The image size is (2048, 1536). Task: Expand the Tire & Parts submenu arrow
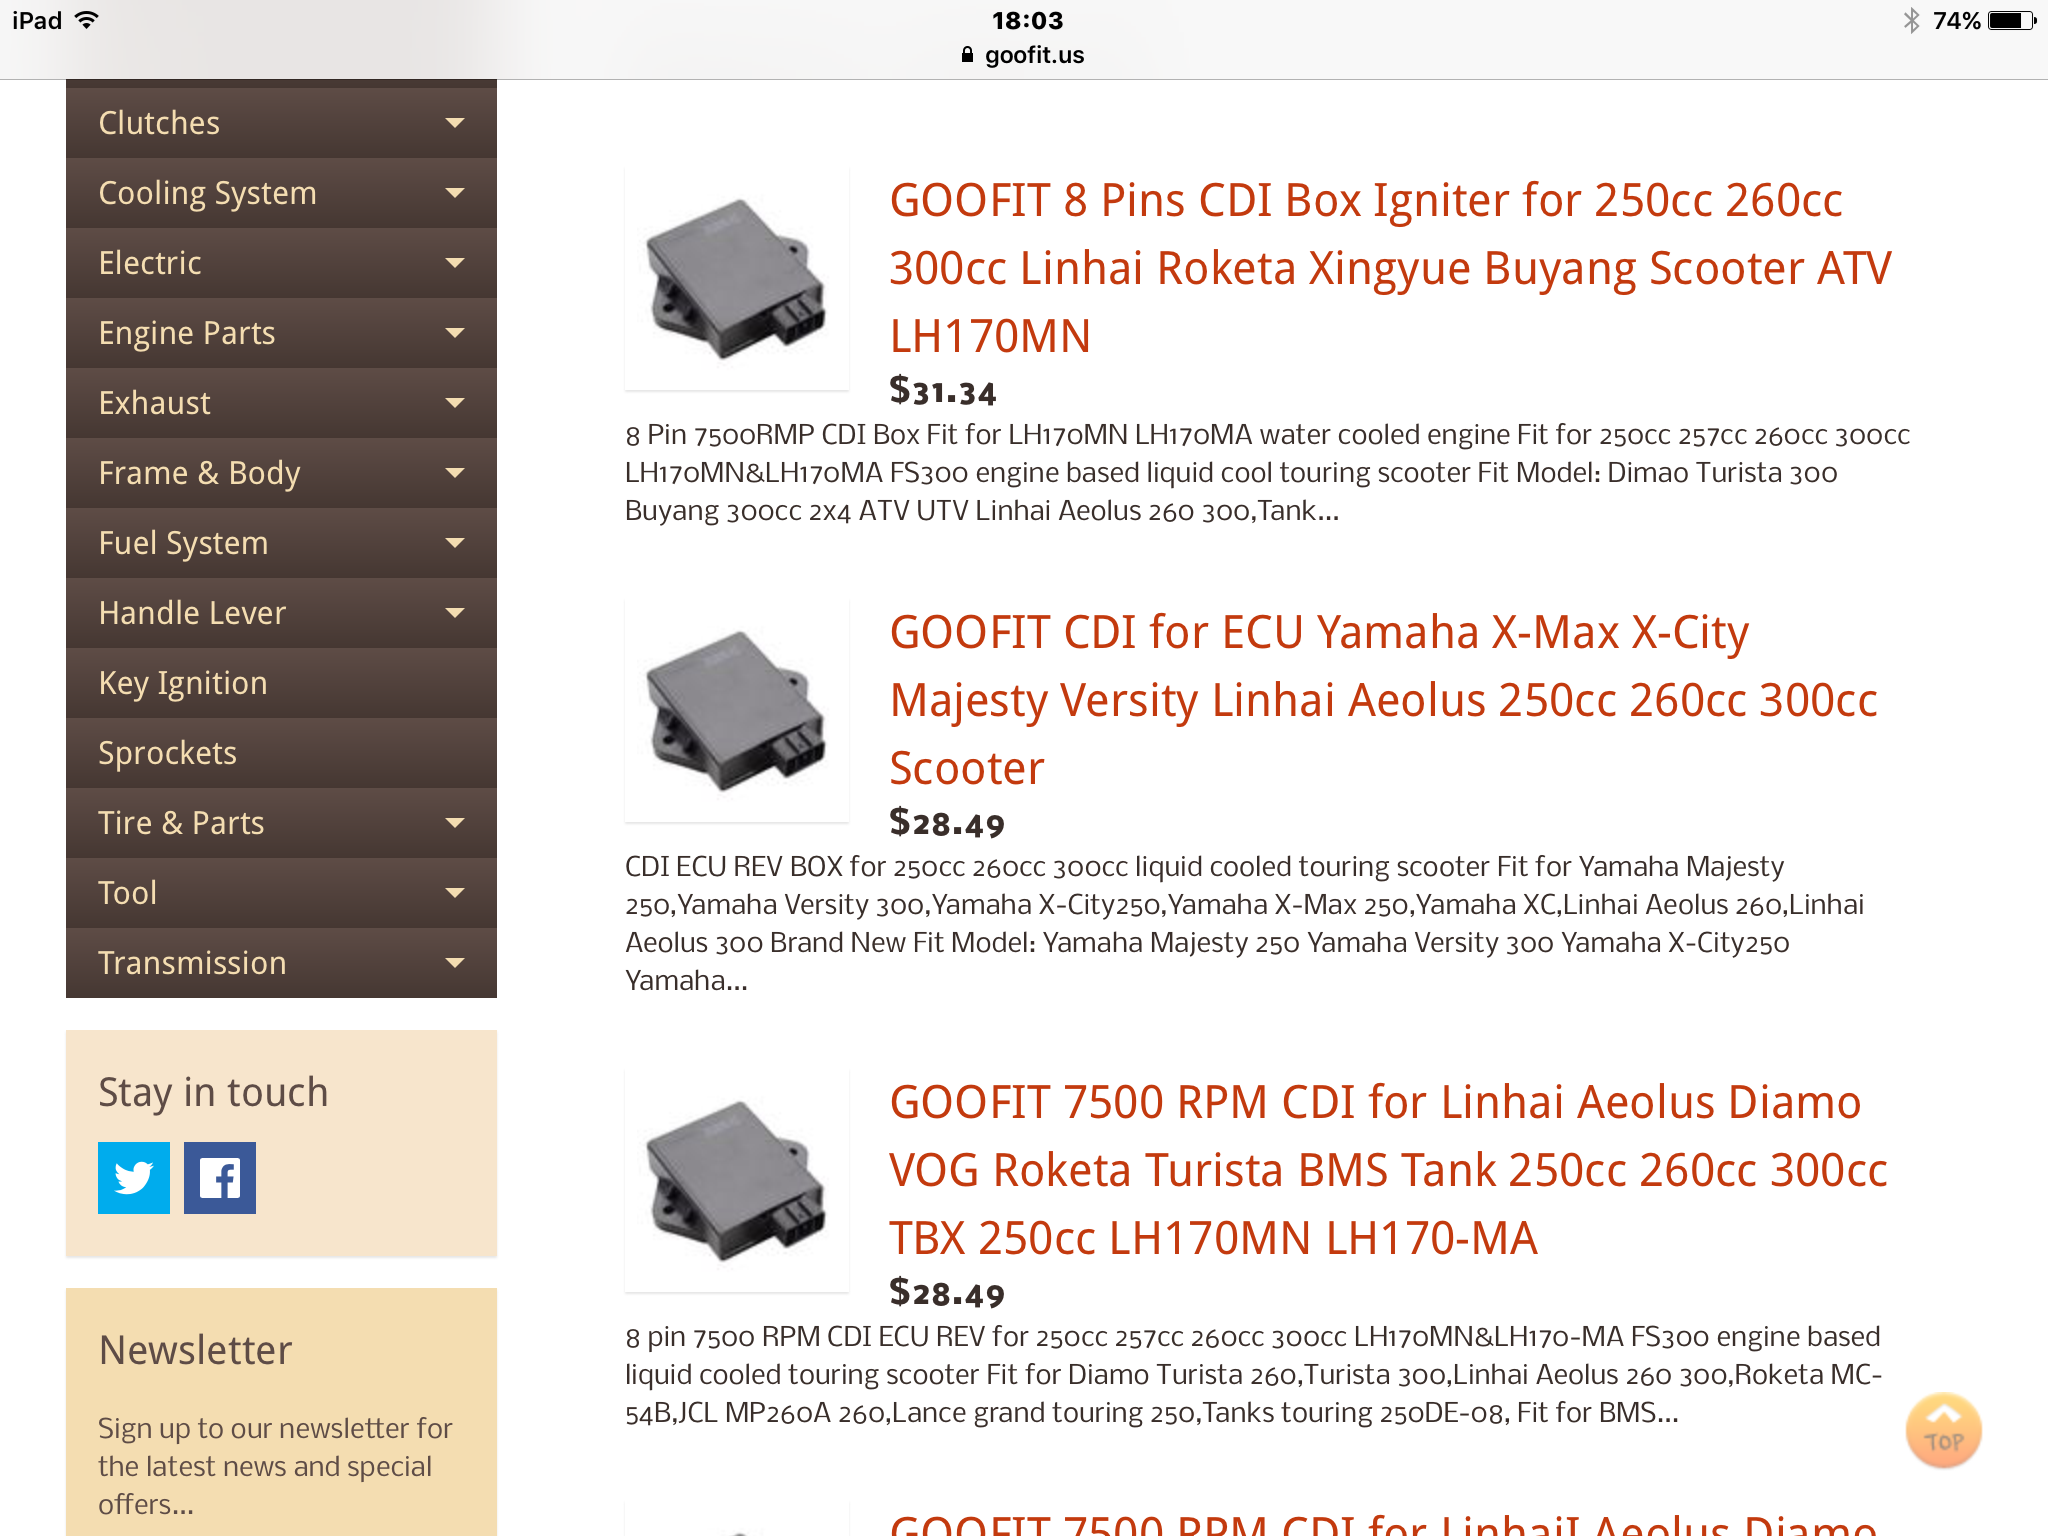[455, 823]
